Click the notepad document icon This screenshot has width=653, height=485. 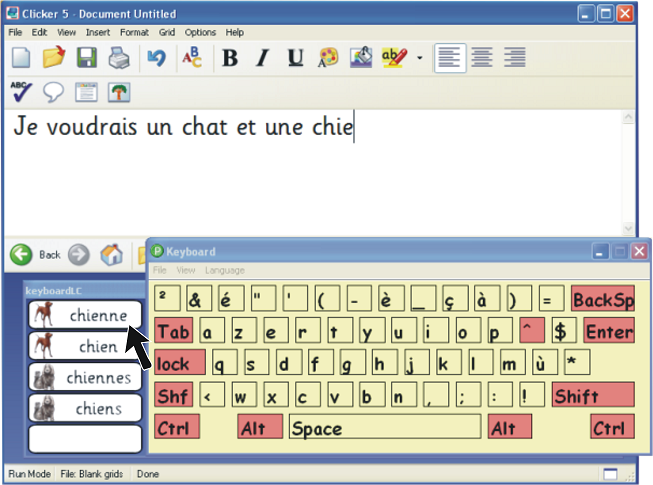point(86,92)
